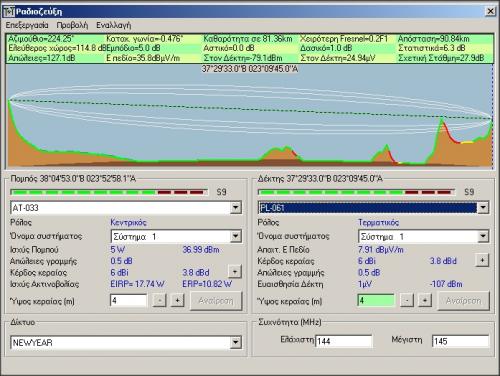The image size is (500, 376).
Task: Click the transmitter Αναίρεση undo button
Action: (x=216, y=301)
